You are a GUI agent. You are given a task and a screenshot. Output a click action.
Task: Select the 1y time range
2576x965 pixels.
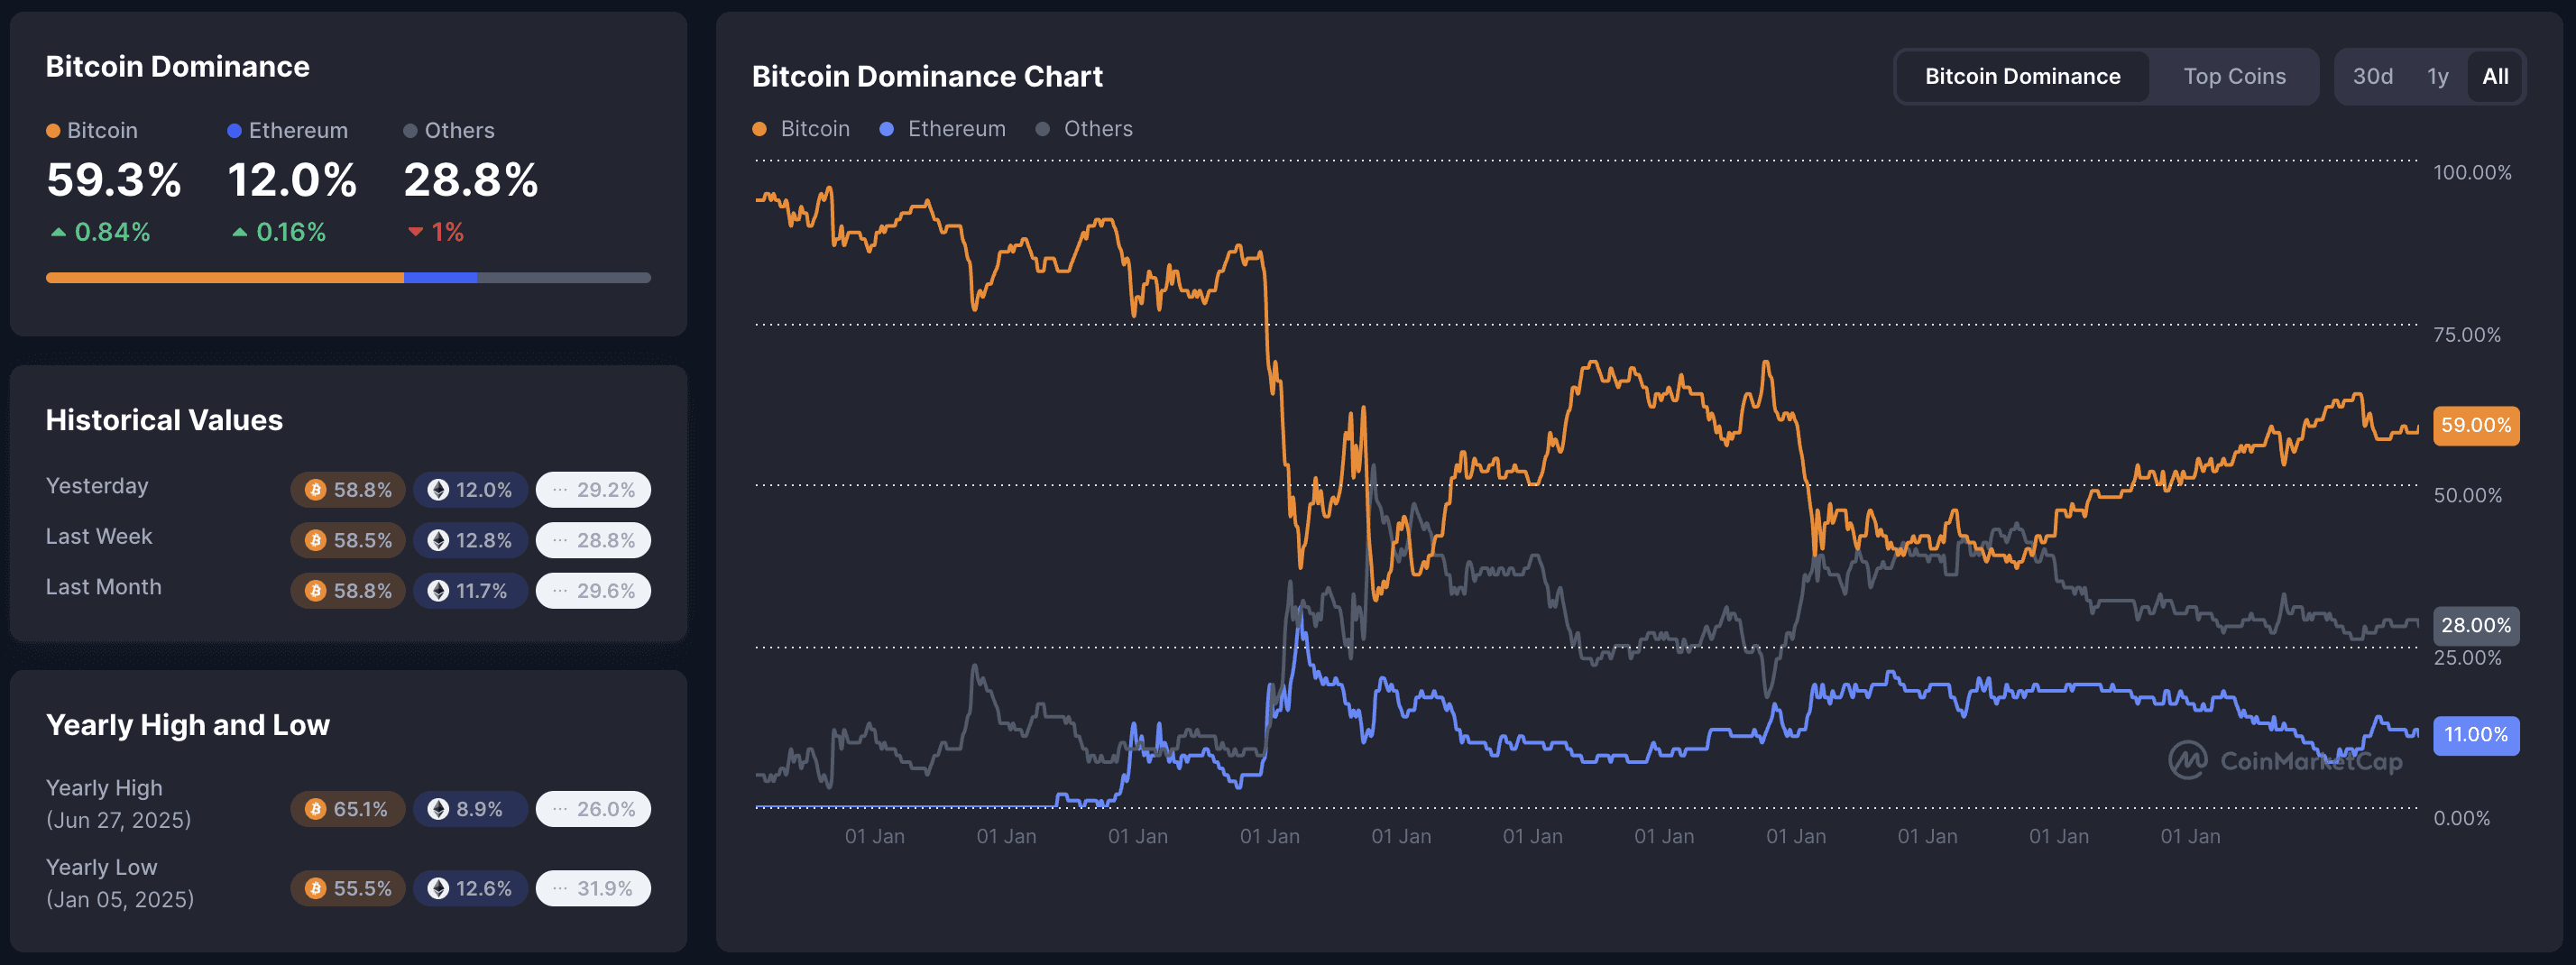[2437, 75]
